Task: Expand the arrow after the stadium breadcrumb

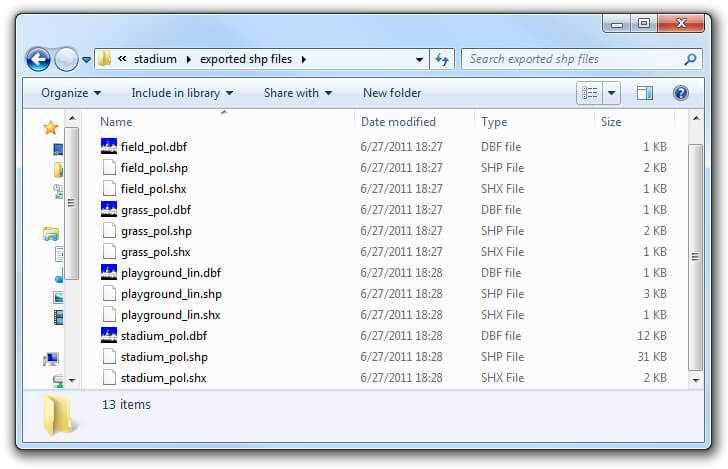Action: click(188, 59)
